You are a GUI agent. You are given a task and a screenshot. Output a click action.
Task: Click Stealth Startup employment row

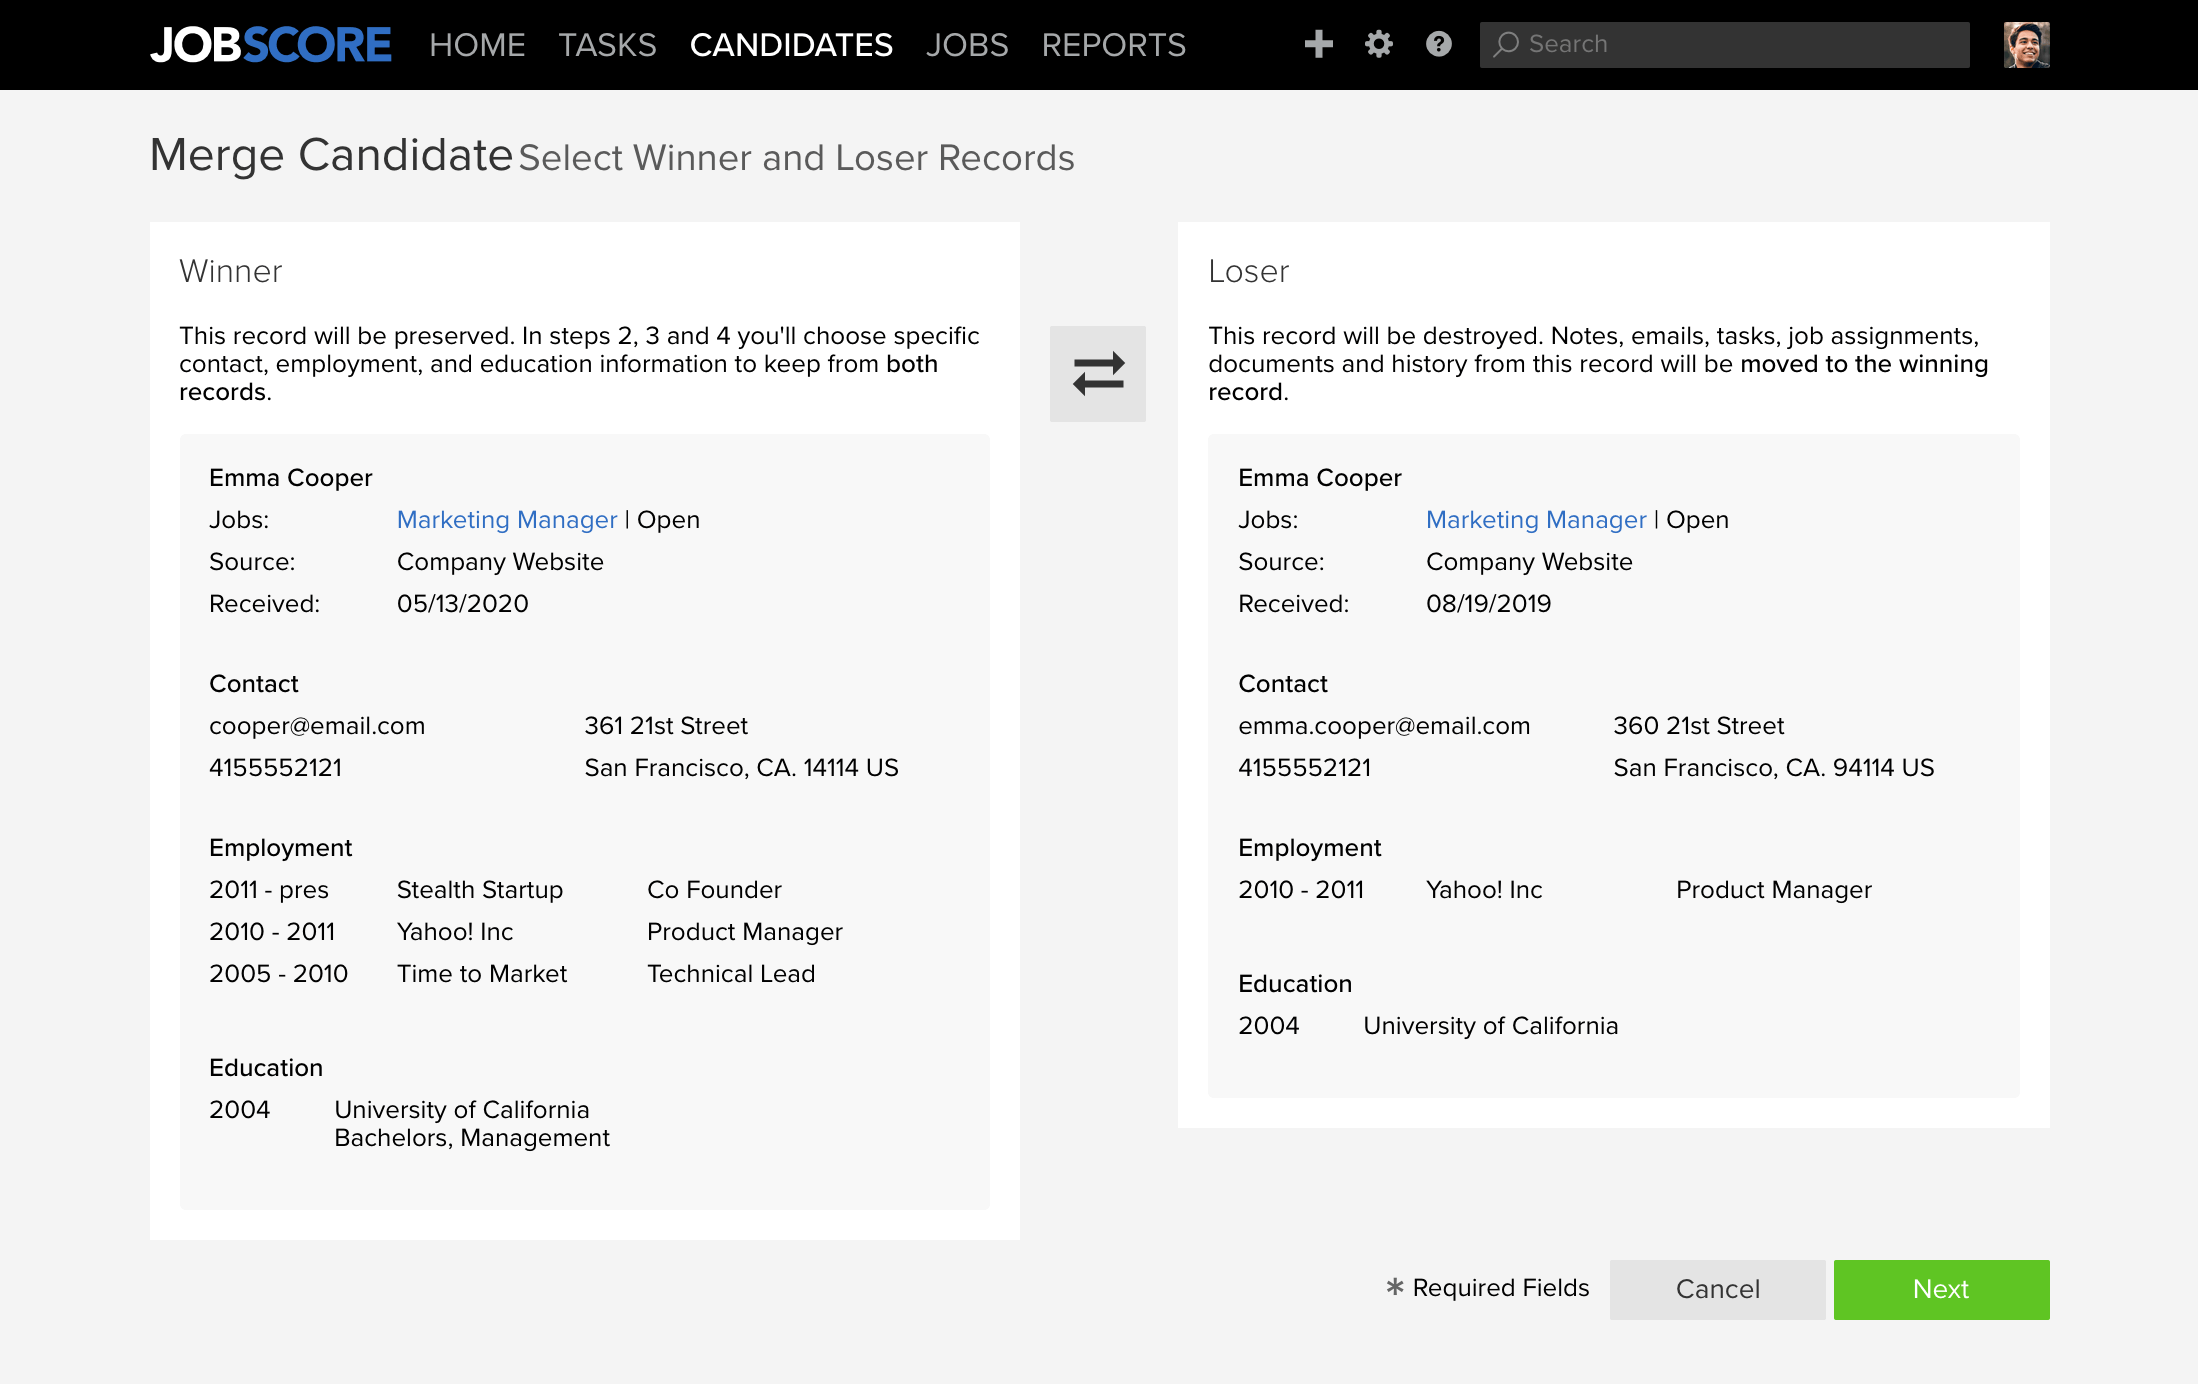coord(496,890)
